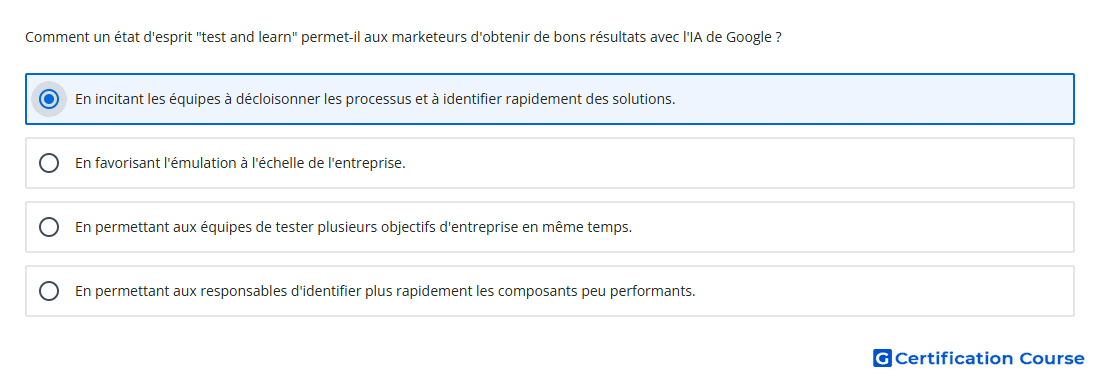Click "l'IA de Google" in the question
1100x377 pixels.
coord(727,37)
